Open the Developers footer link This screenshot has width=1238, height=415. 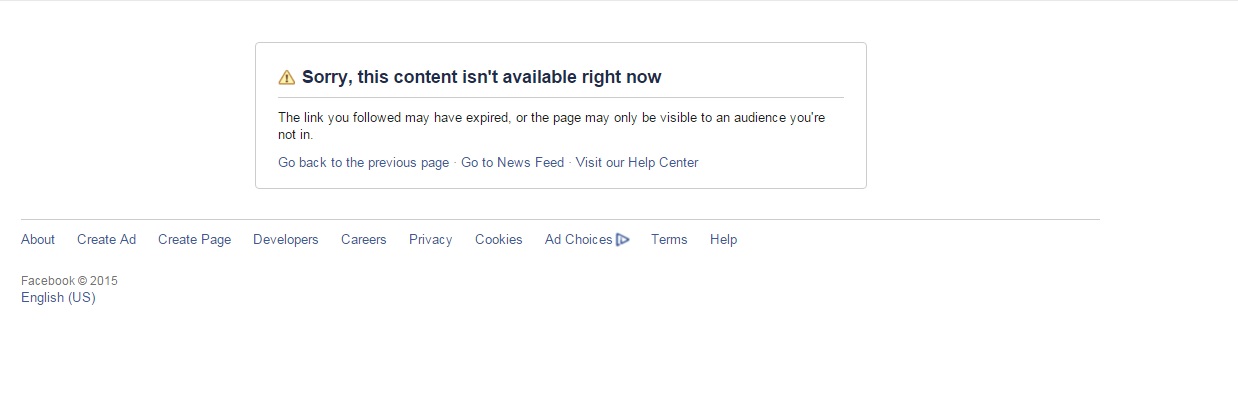pyautogui.click(x=286, y=240)
